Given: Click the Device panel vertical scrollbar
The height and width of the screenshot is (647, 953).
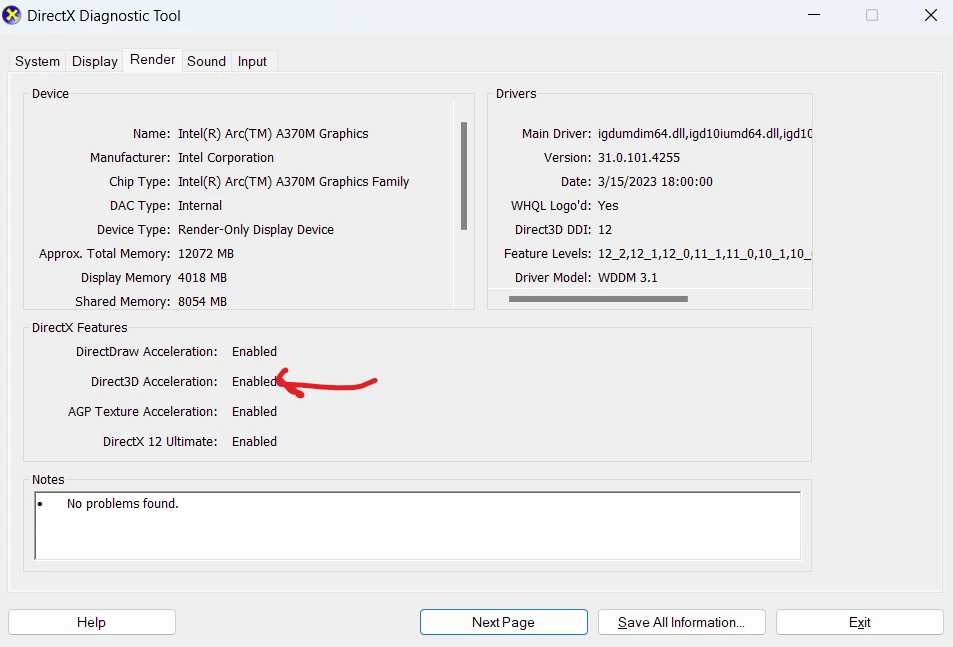Looking at the screenshot, I should coord(464,176).
